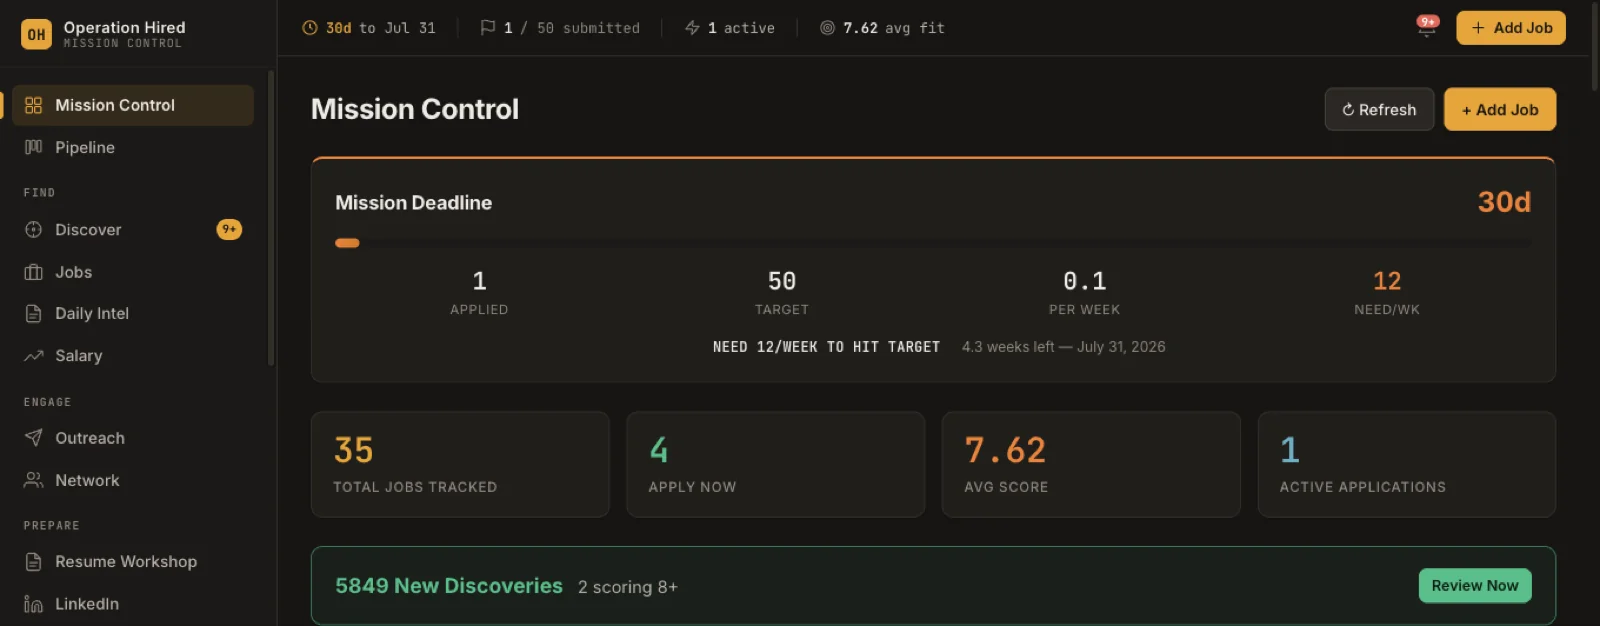The image size is (1600, 626).
Task: Click the lightning icon beside 1 active
Action: click(692, 28)
